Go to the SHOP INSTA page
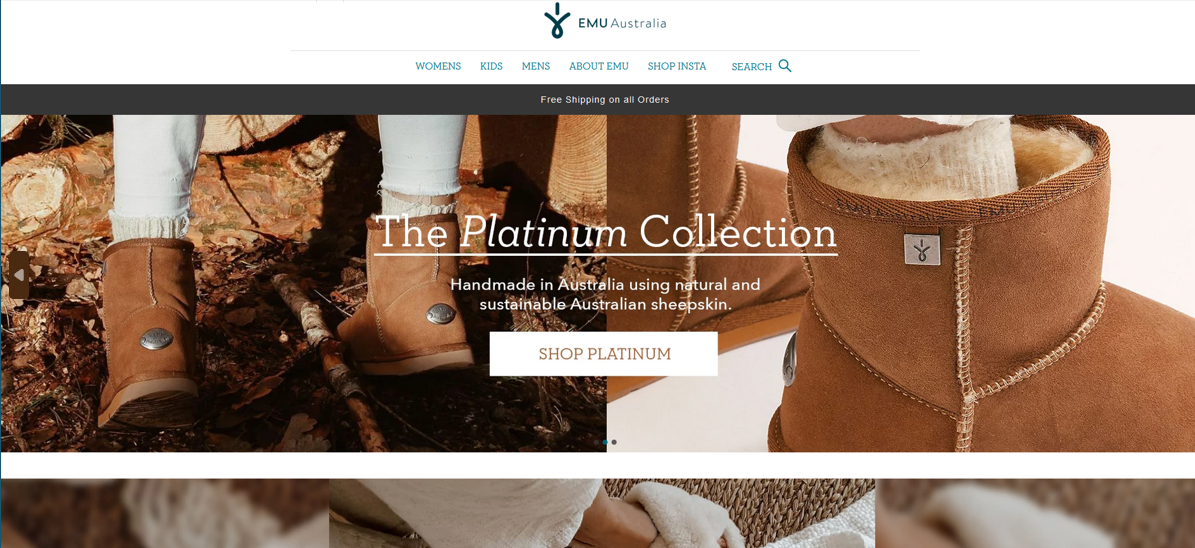The width and height of the screenshot is (1195, 548). 677,66
